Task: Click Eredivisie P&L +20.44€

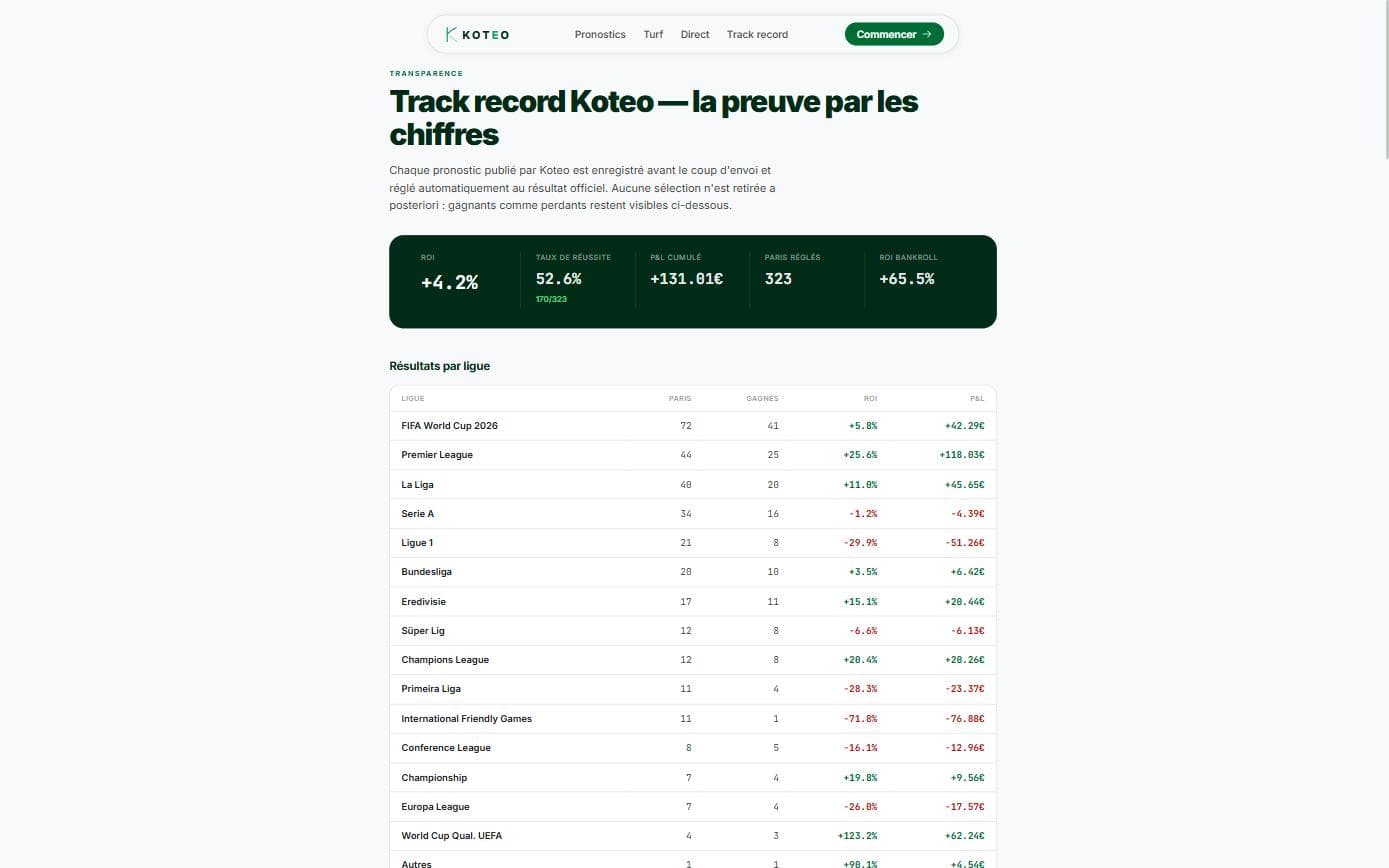Action: pos(965,602)
